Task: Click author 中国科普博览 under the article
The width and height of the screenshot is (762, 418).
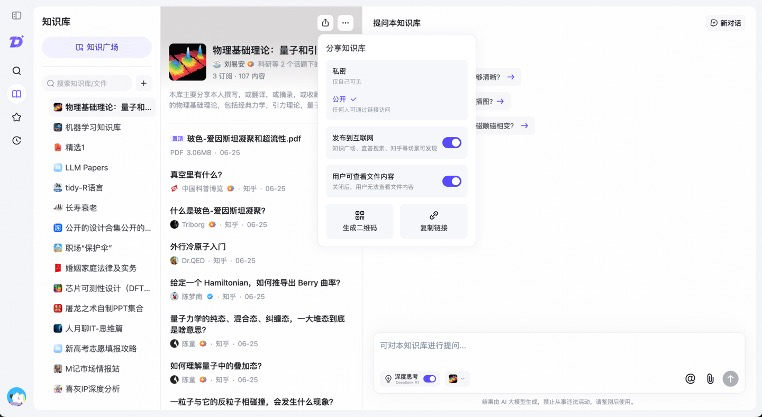Action: (x=202, y=189)
